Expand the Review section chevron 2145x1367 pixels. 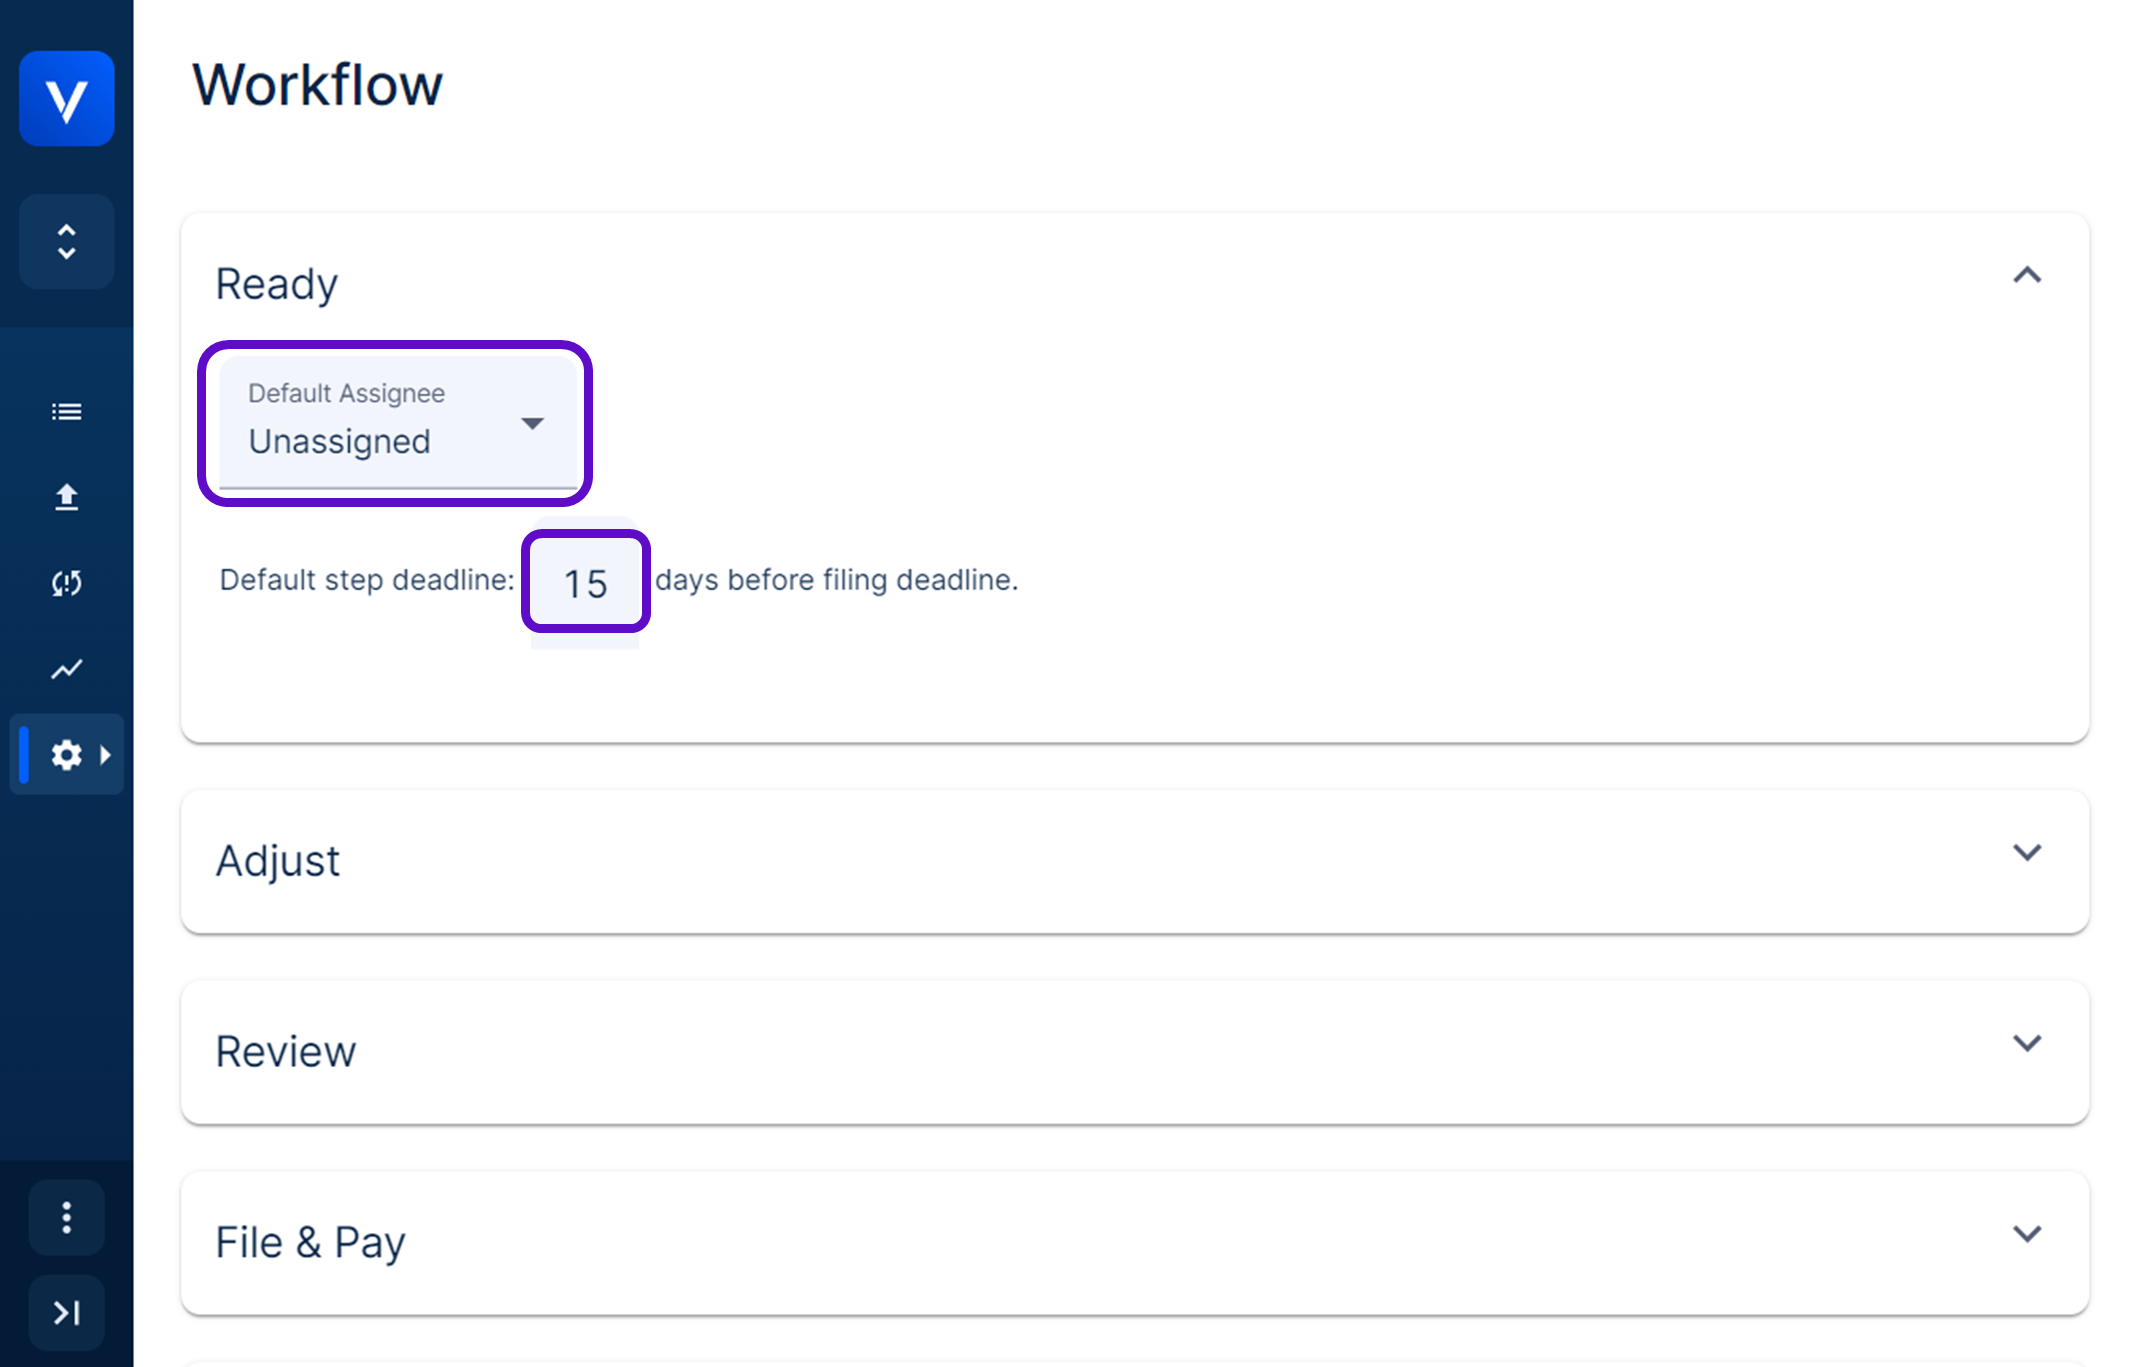click(x=2026, y=1044)
